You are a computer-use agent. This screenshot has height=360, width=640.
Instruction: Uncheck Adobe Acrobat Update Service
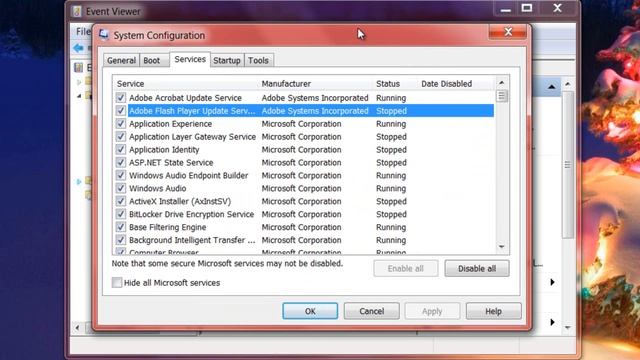120,98
